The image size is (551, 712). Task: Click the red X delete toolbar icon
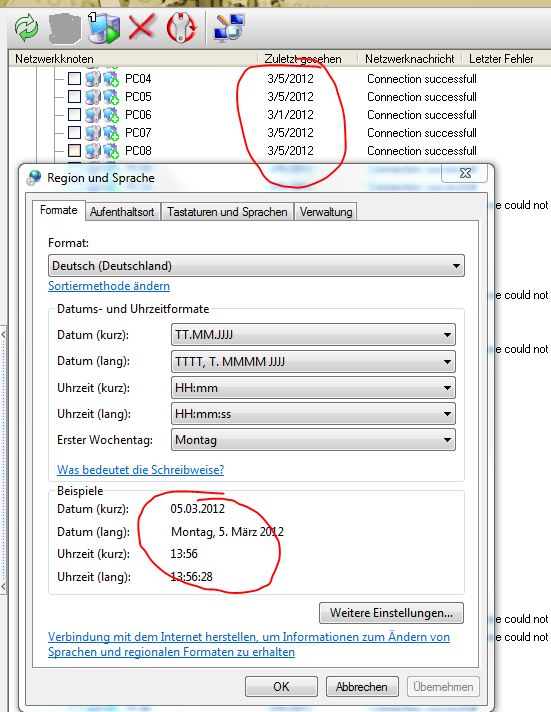click(142, 28)
